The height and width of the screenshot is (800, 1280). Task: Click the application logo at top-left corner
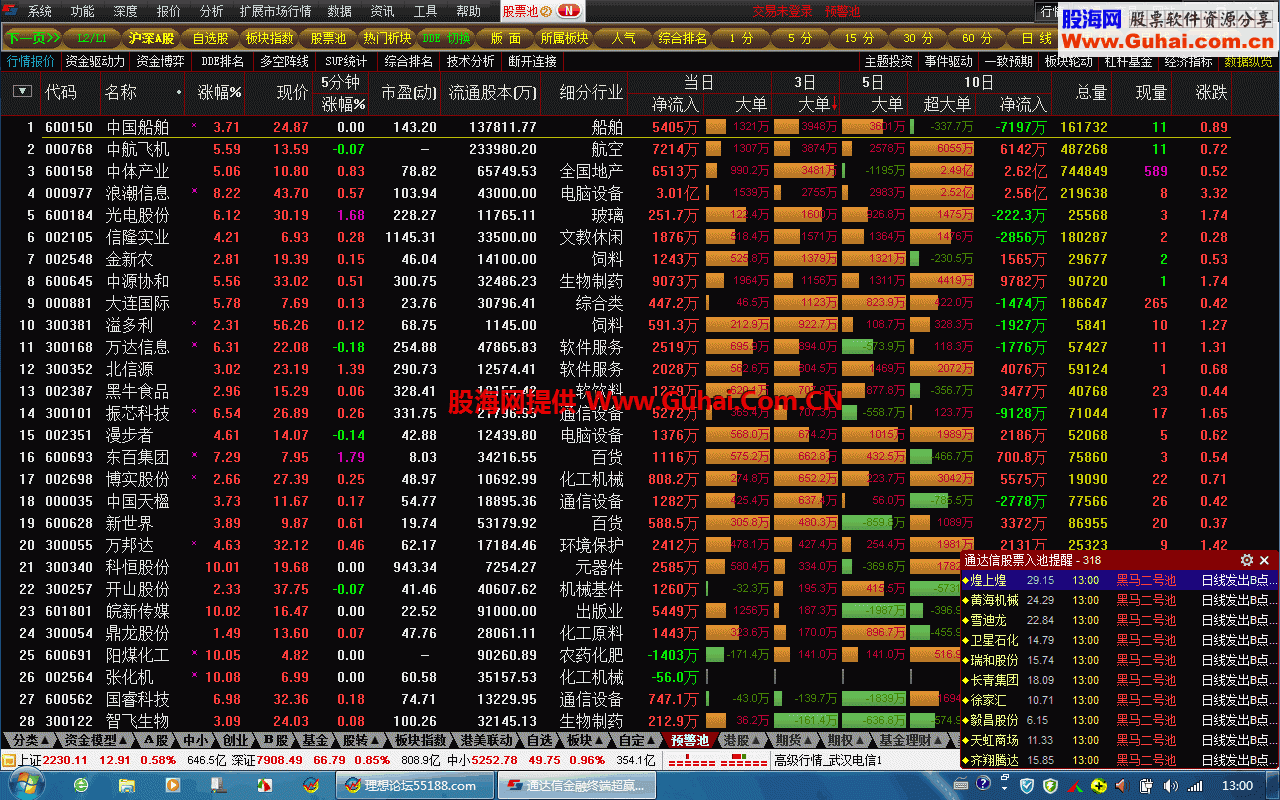click(11, 11)
